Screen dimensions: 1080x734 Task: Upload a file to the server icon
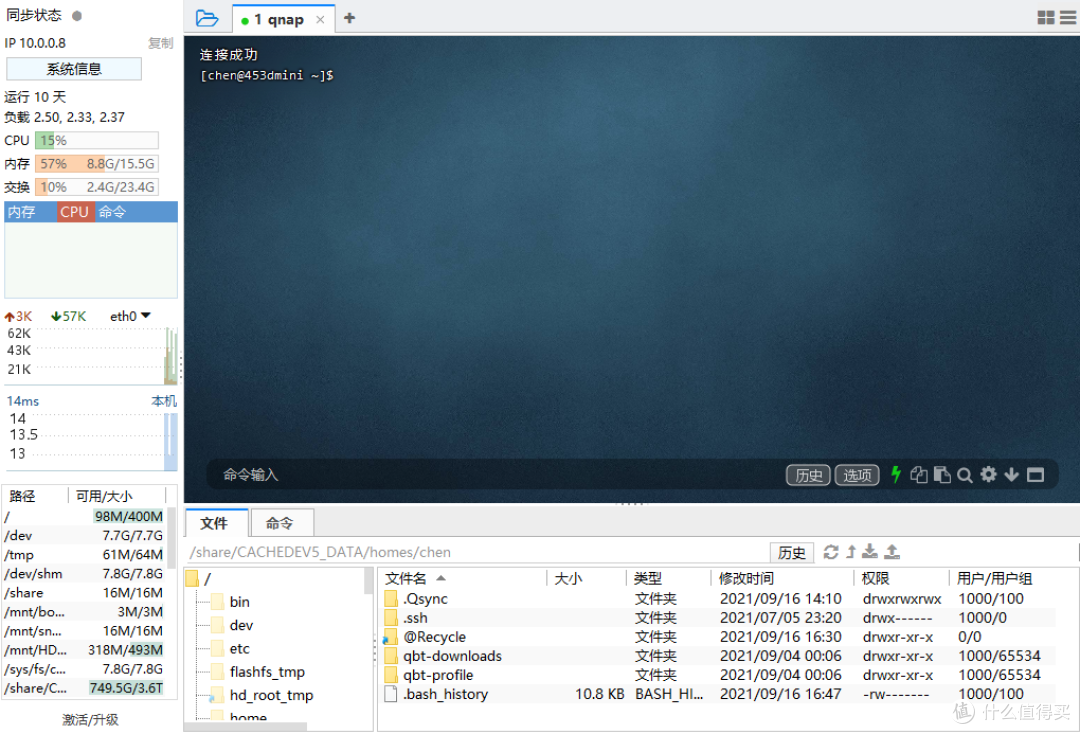(x=892, y=552)
